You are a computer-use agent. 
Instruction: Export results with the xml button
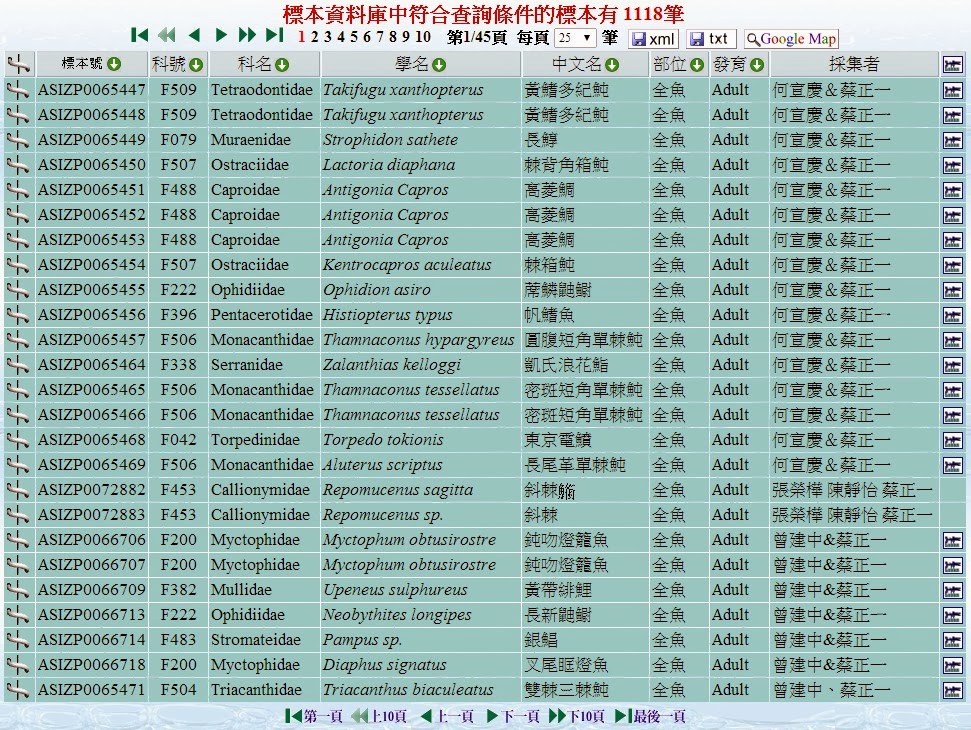(653, 39)
